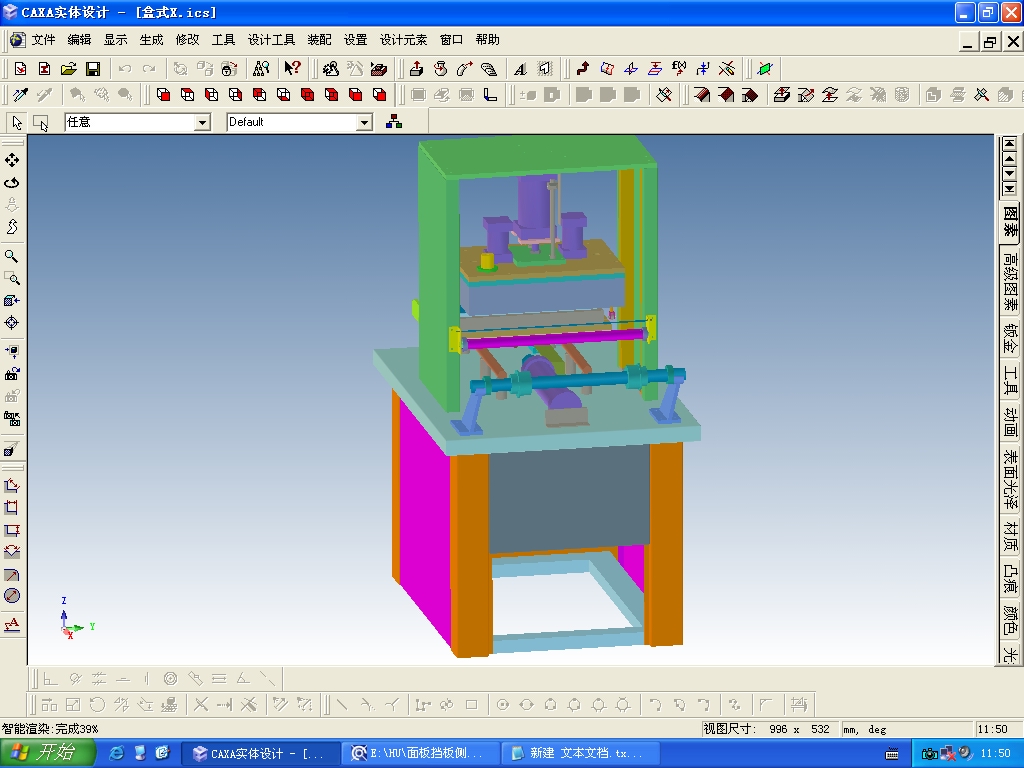
Task: Launch Internet Explorer from quick launch
Action: tap(116, 753)
